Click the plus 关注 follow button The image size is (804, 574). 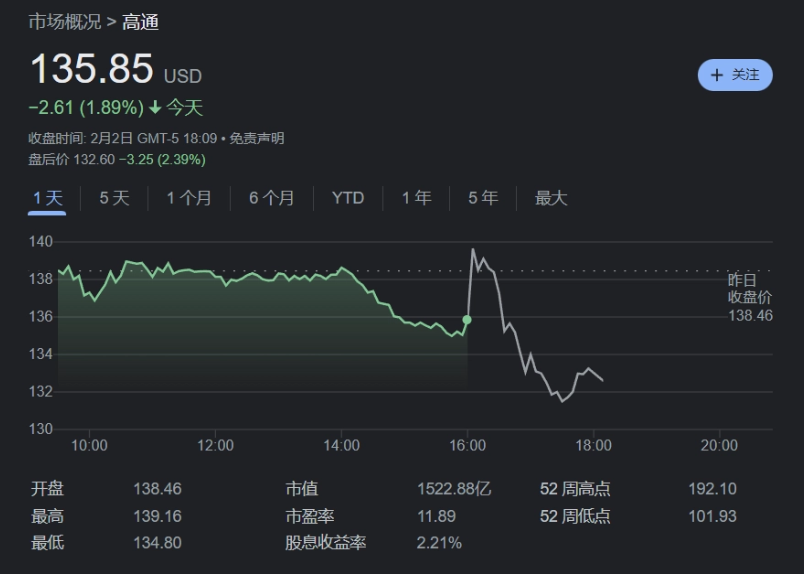point(735,75)
